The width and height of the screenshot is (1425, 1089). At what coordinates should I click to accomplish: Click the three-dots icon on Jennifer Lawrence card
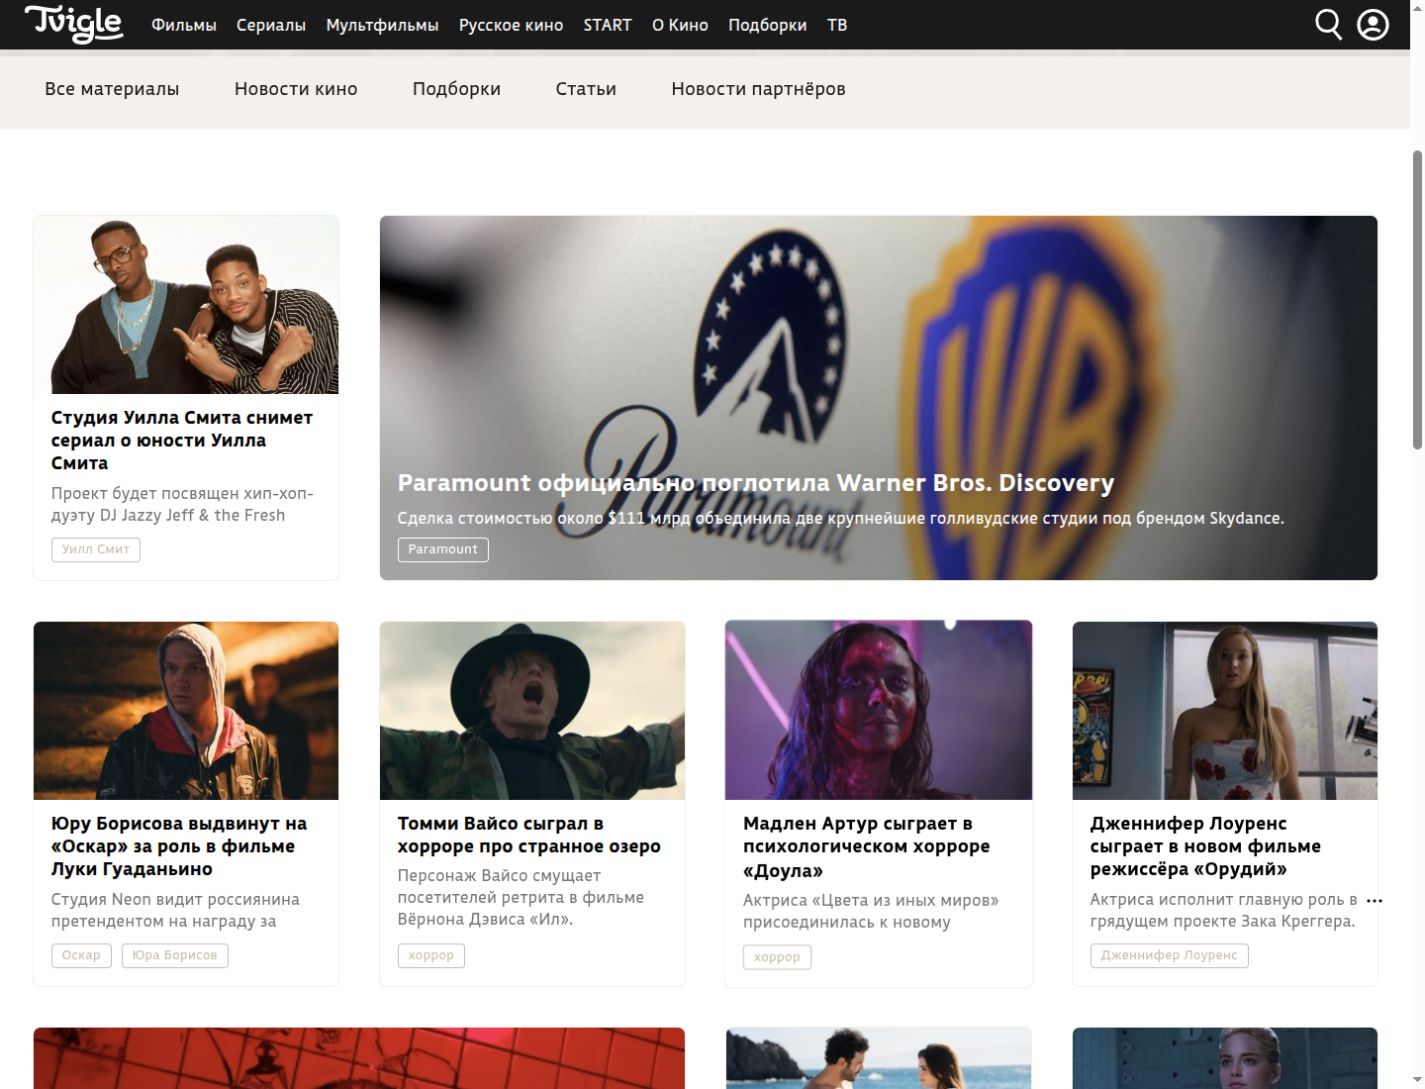1375,901
